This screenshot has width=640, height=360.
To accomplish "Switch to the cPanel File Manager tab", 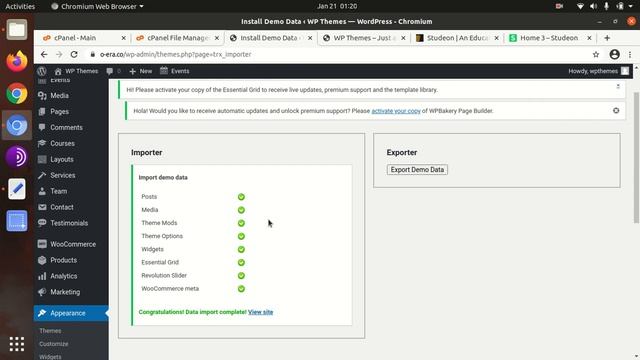I will [x=177, y=38].
